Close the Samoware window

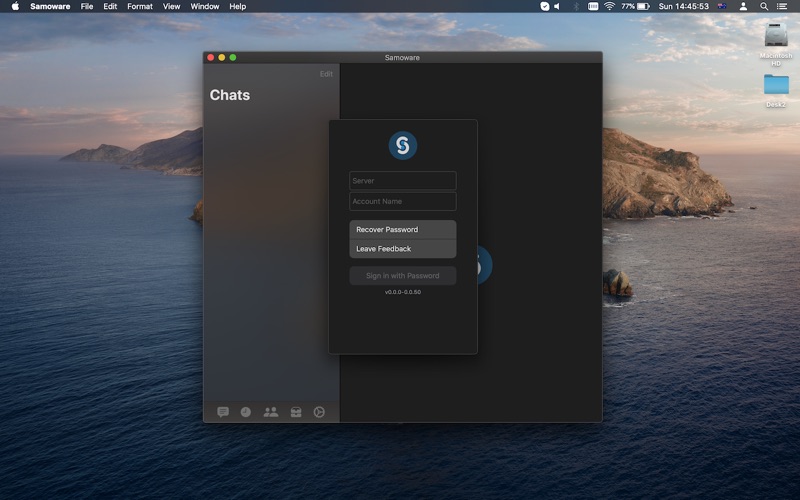tap(210, 57)
